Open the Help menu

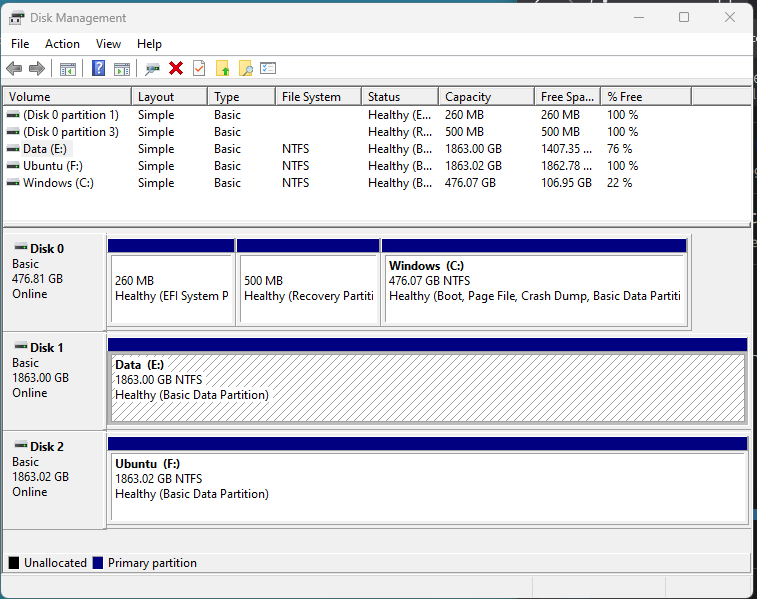point(149,44)
